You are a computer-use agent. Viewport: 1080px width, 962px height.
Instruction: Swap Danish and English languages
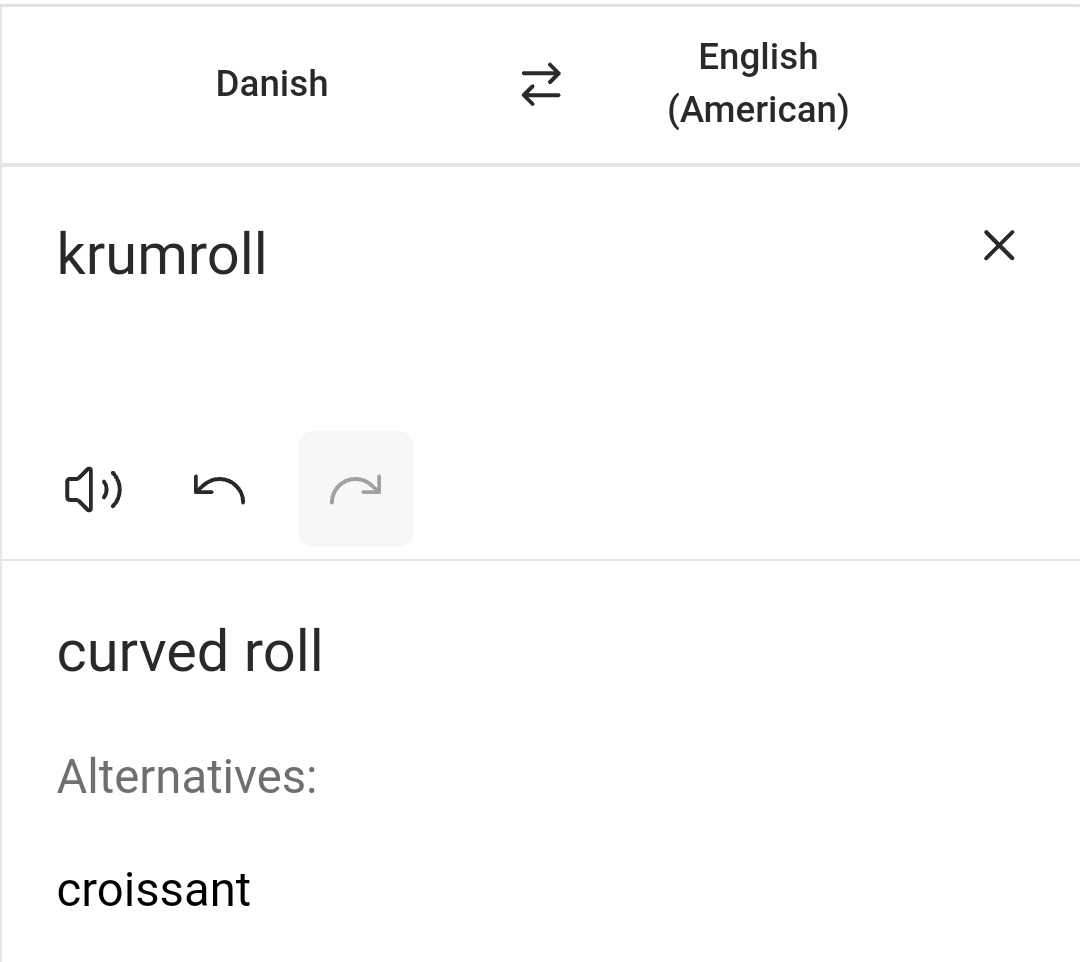pyautogui.click(x=541, y=84)
